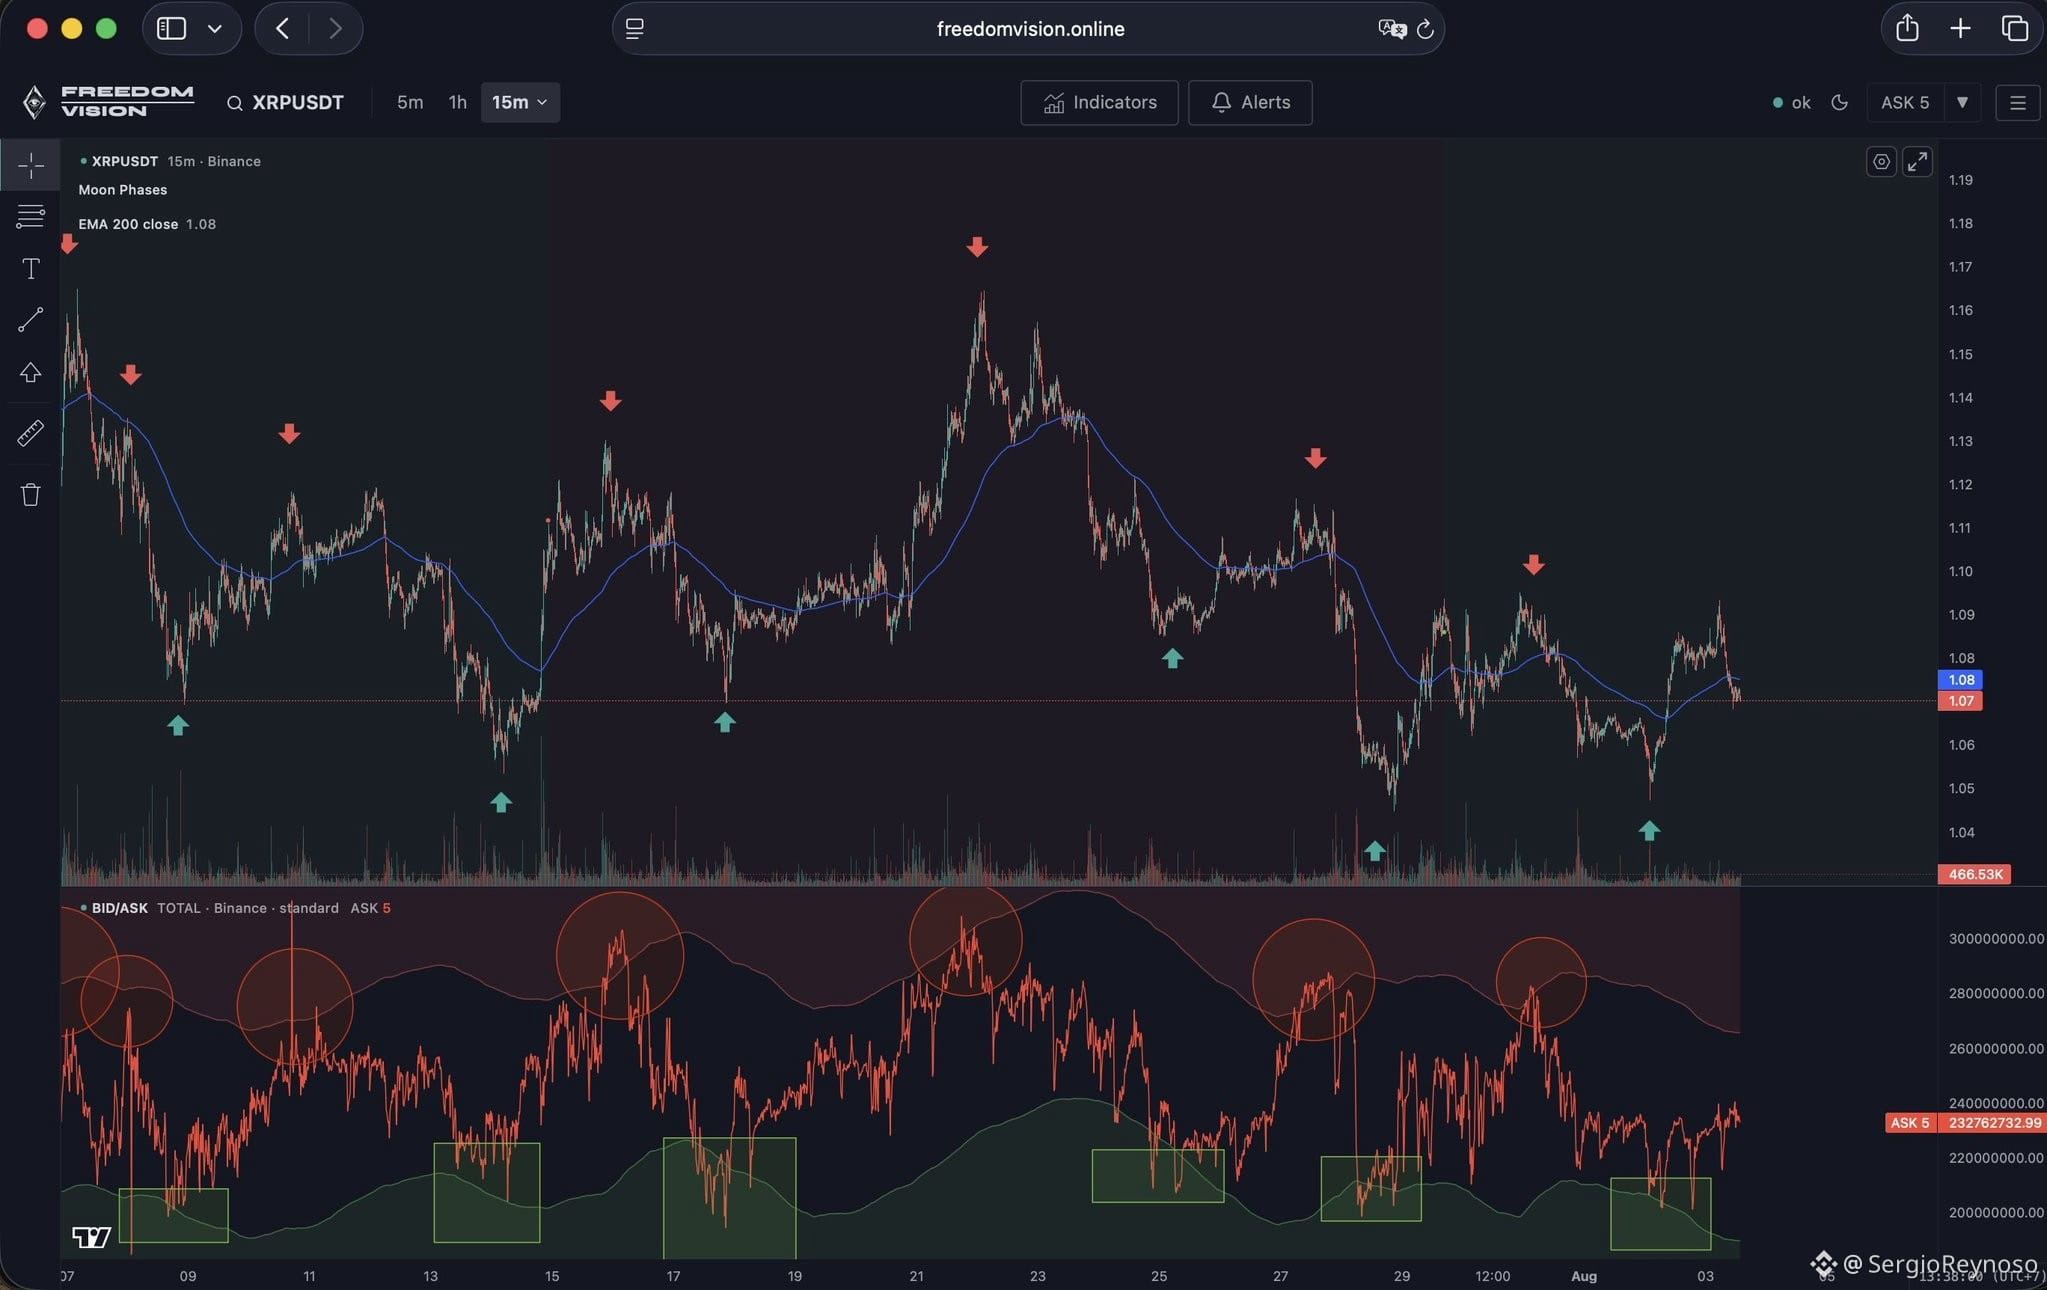Click the blue 1.08 EMA price label
Image resolution: width=2047 pixels, height=1290 pixels.
[1960, 680]
